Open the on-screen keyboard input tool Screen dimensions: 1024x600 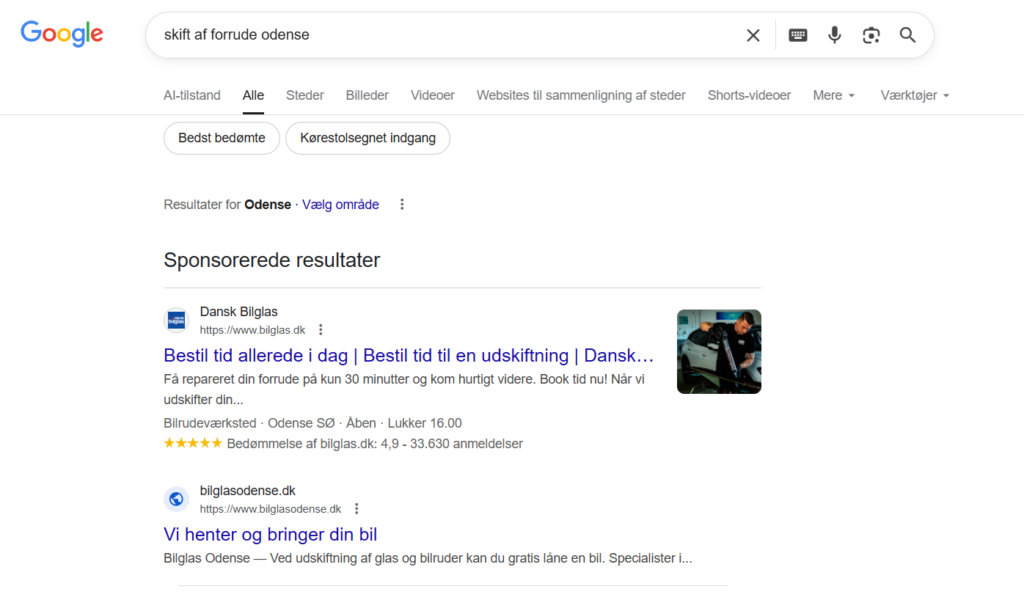coord(797,35)
